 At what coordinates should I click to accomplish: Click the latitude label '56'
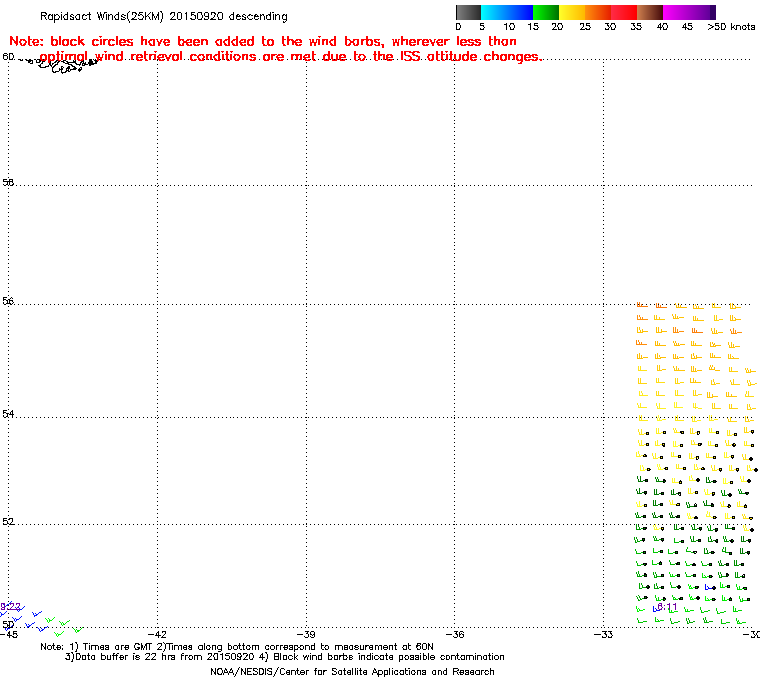point(8,302)
